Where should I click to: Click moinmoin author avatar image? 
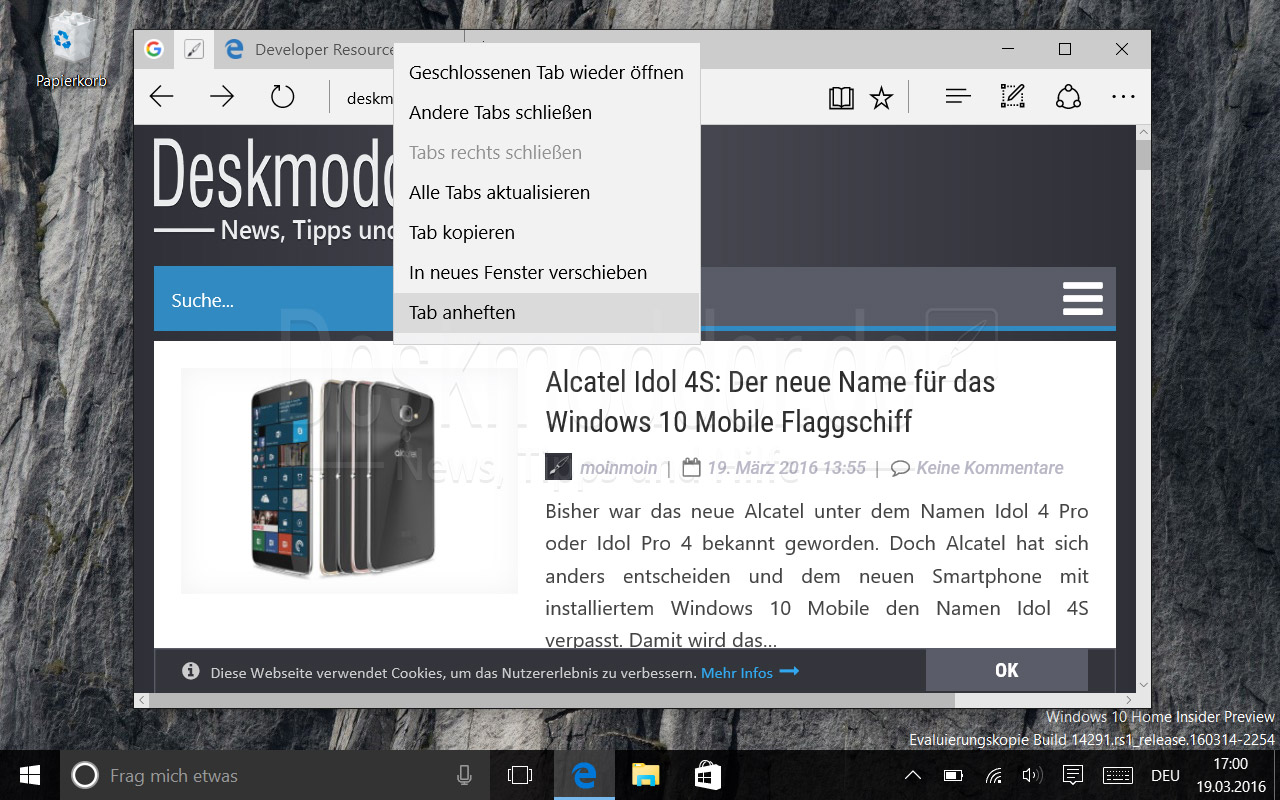(x=558, y=467)
